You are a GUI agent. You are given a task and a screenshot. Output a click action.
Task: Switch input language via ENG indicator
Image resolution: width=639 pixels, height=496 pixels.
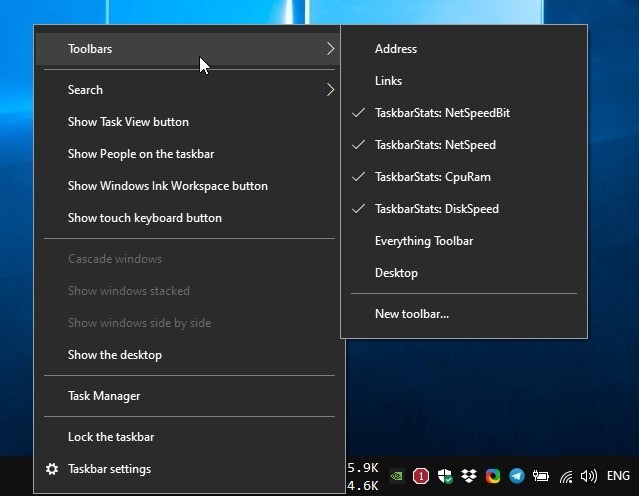coord(618,476)
